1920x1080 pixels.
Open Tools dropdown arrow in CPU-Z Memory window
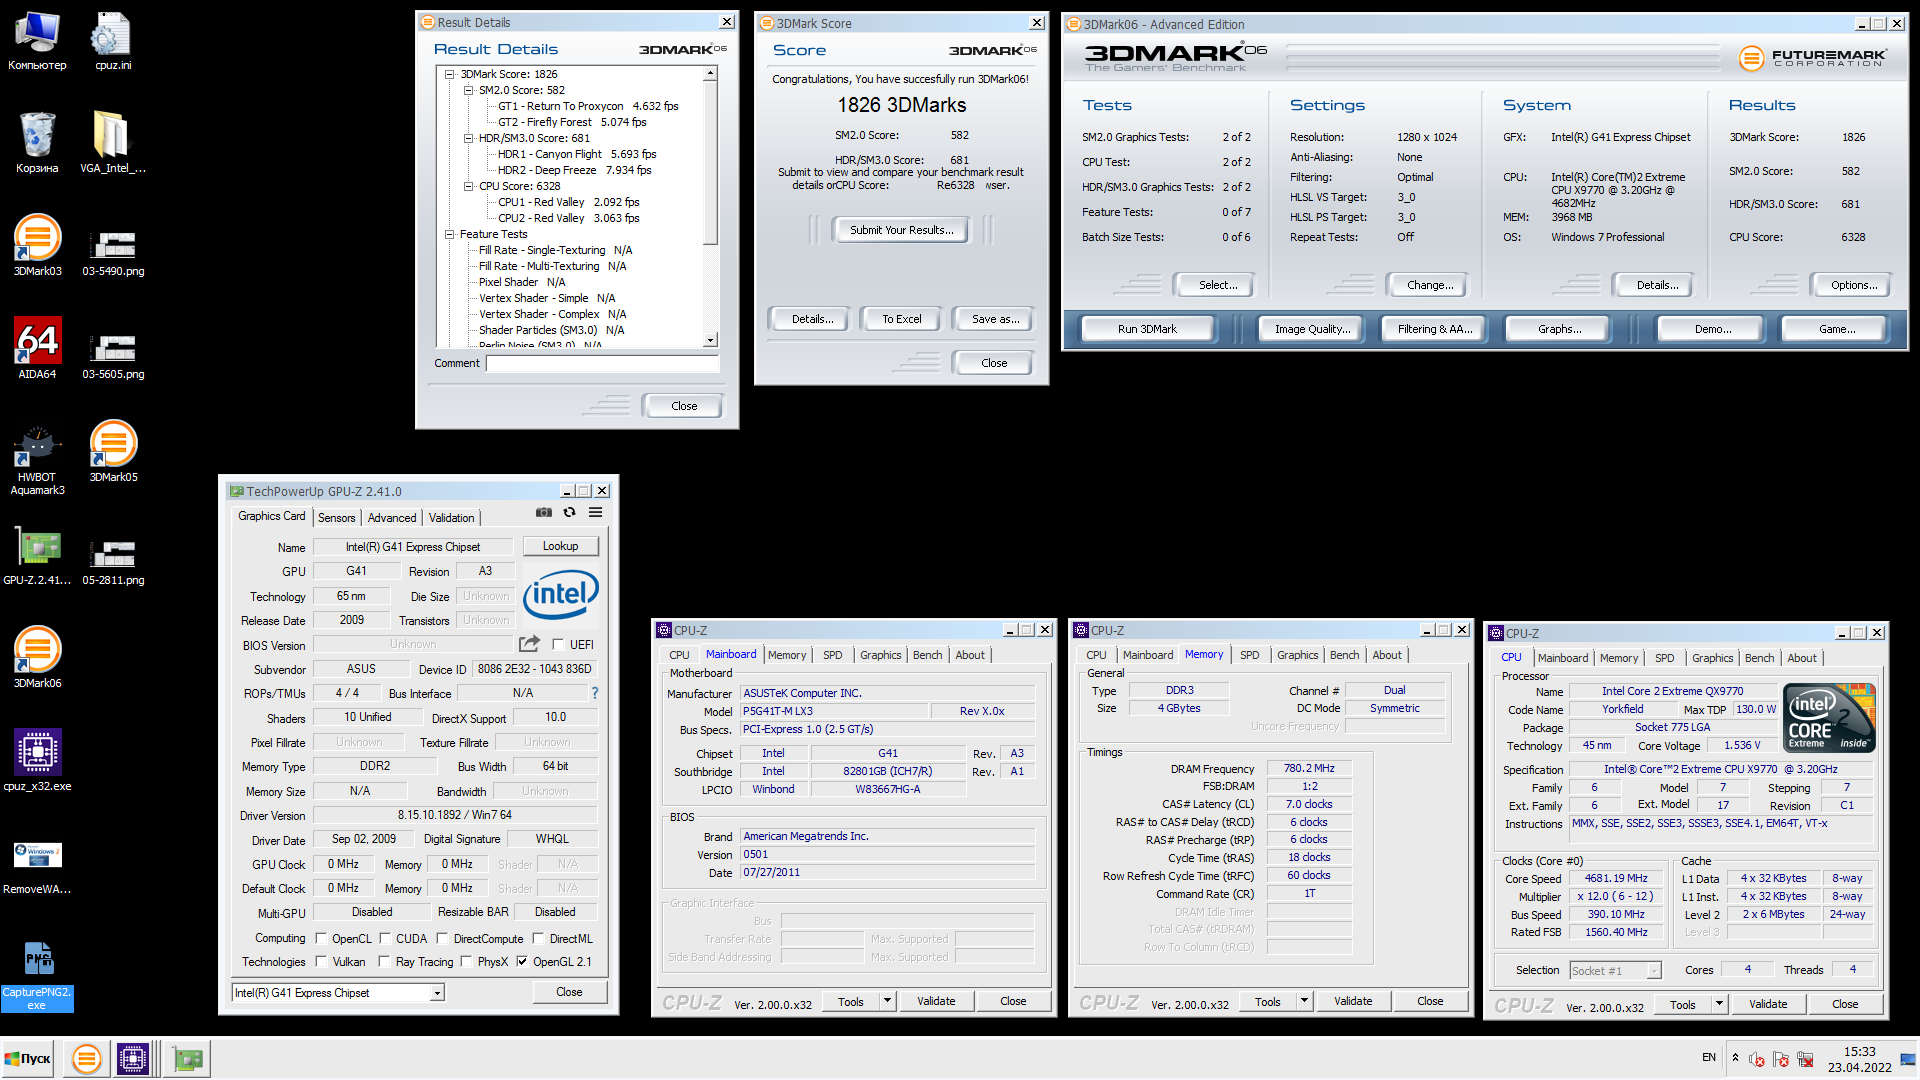pos(1304,1001)
